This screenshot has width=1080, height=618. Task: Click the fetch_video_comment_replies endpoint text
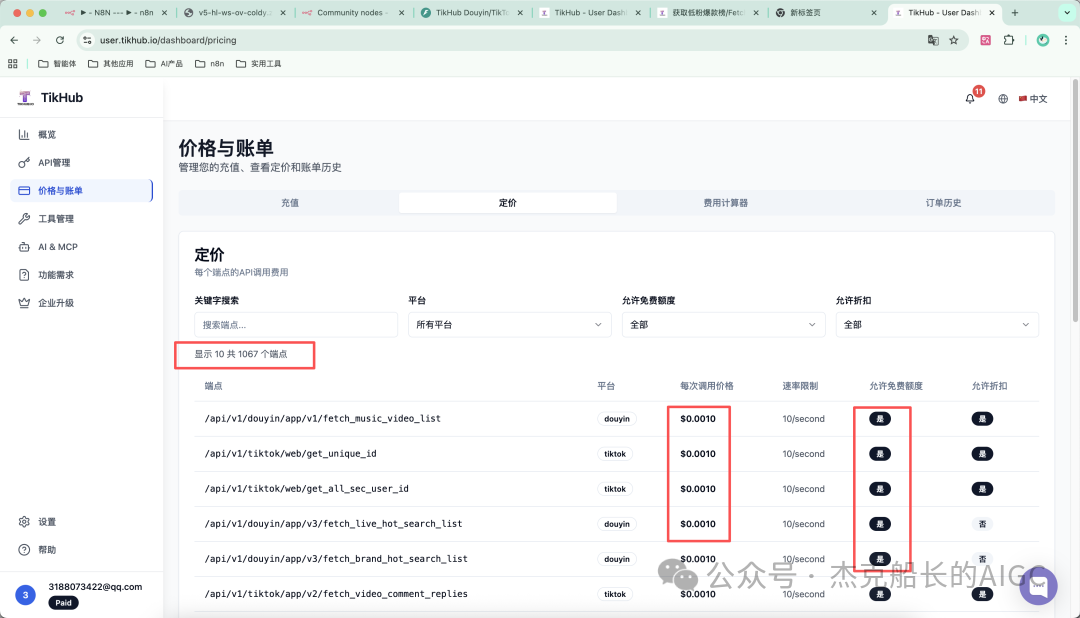tap(336, 594)
